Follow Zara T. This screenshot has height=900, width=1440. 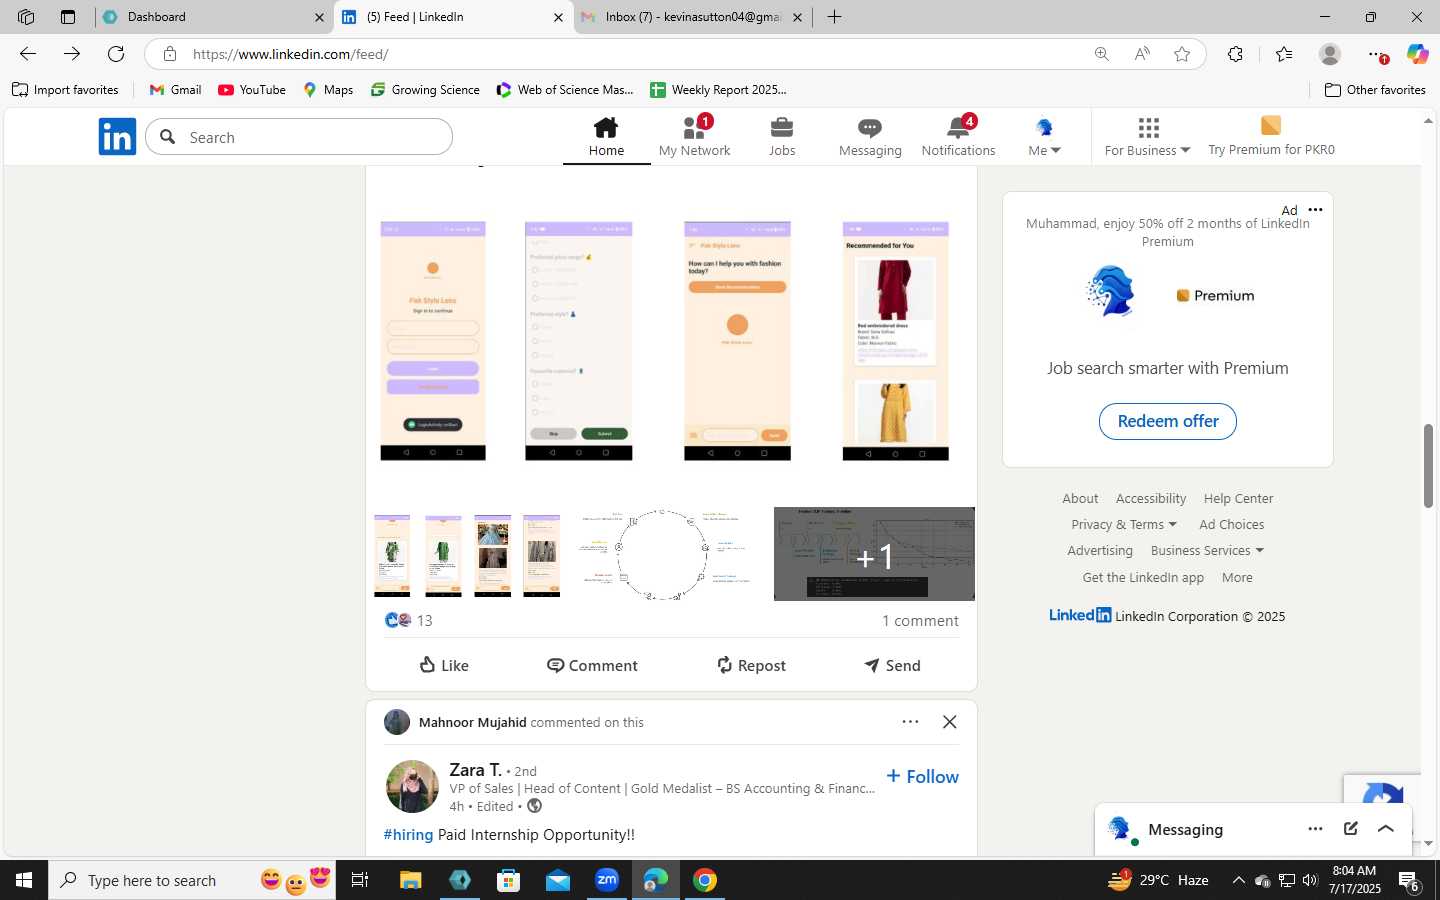pos(922,776)
